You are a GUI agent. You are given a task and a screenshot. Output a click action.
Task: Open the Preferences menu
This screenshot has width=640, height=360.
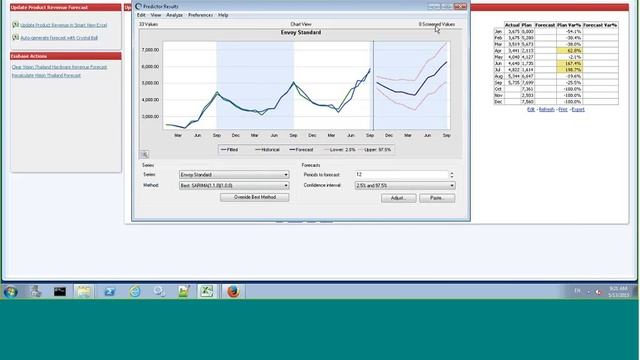(200, 15)
